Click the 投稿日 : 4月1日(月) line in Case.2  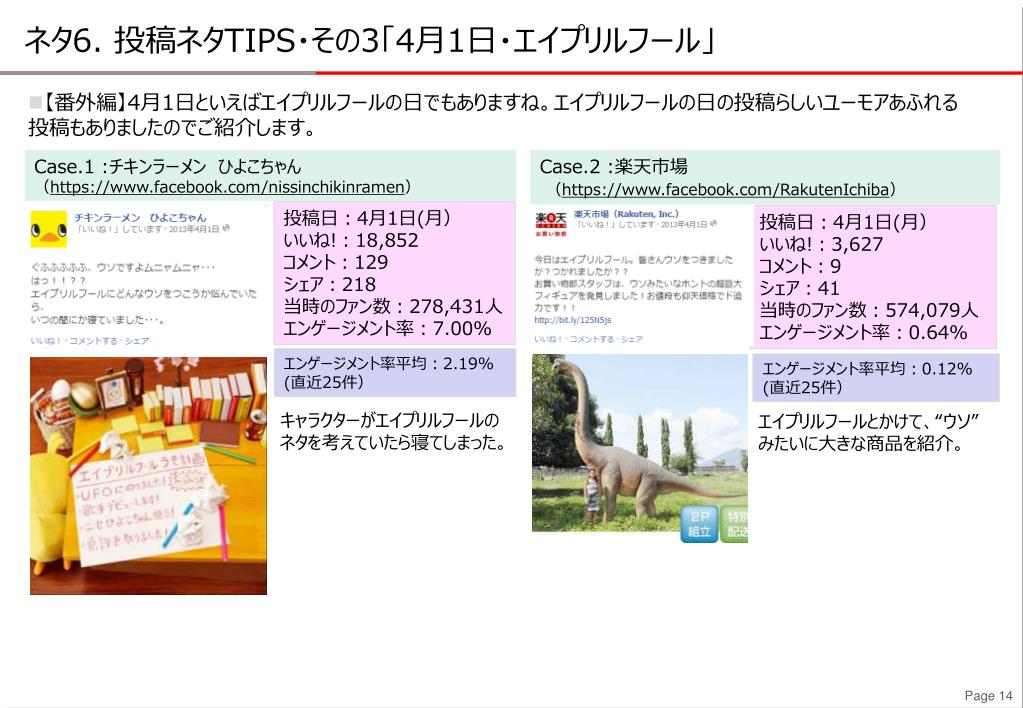(x=843, y=222)
